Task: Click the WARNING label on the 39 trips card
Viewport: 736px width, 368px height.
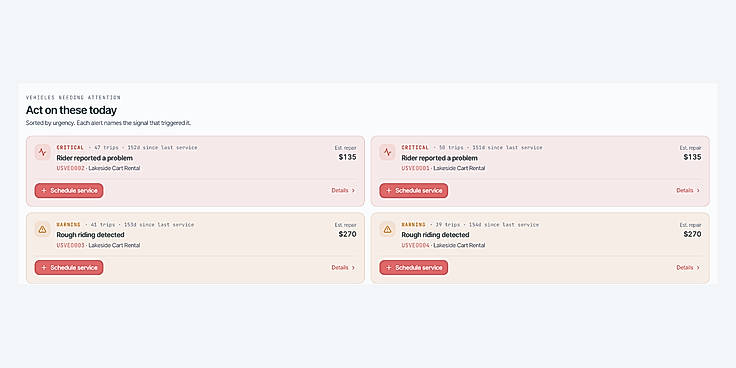Action: click(414, 225)
